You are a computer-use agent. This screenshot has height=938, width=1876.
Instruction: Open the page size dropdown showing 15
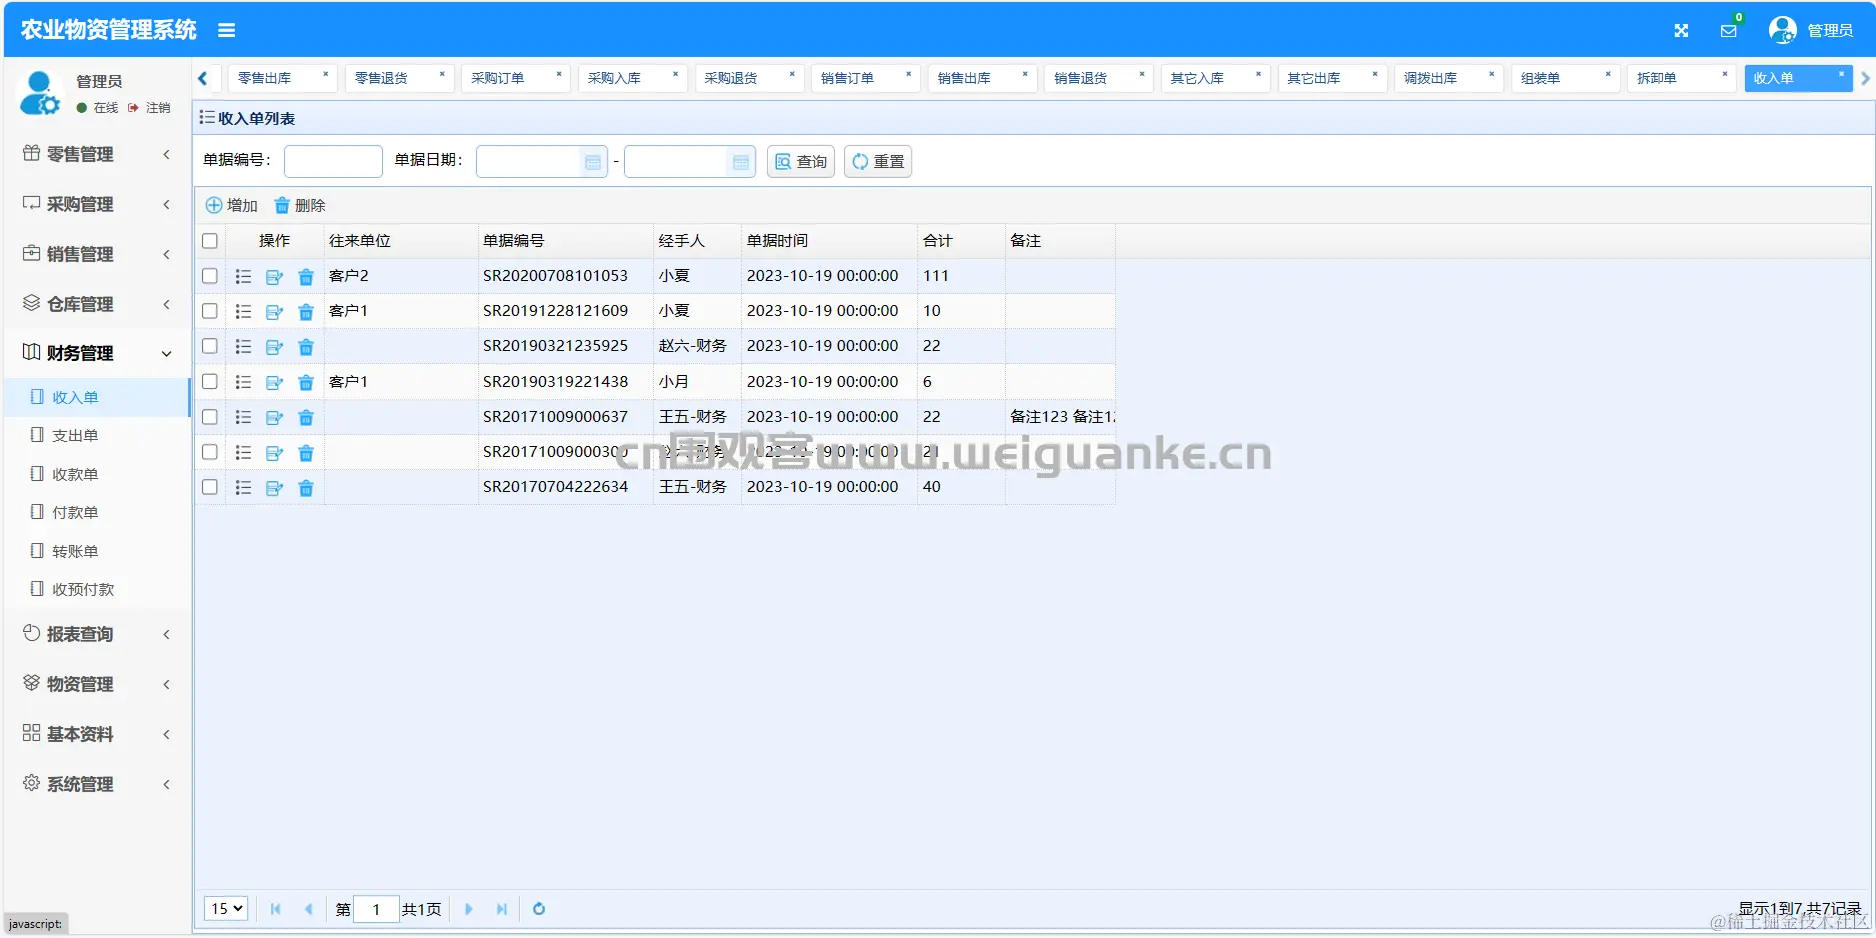pyautogui.click(x=226, y=909)
